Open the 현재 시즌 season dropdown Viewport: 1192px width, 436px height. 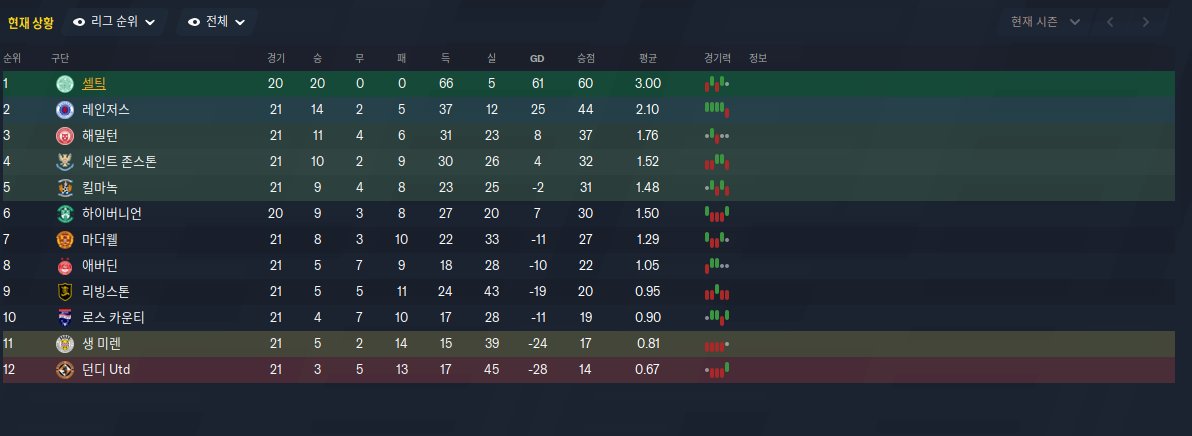click(x=1046, y=21)
